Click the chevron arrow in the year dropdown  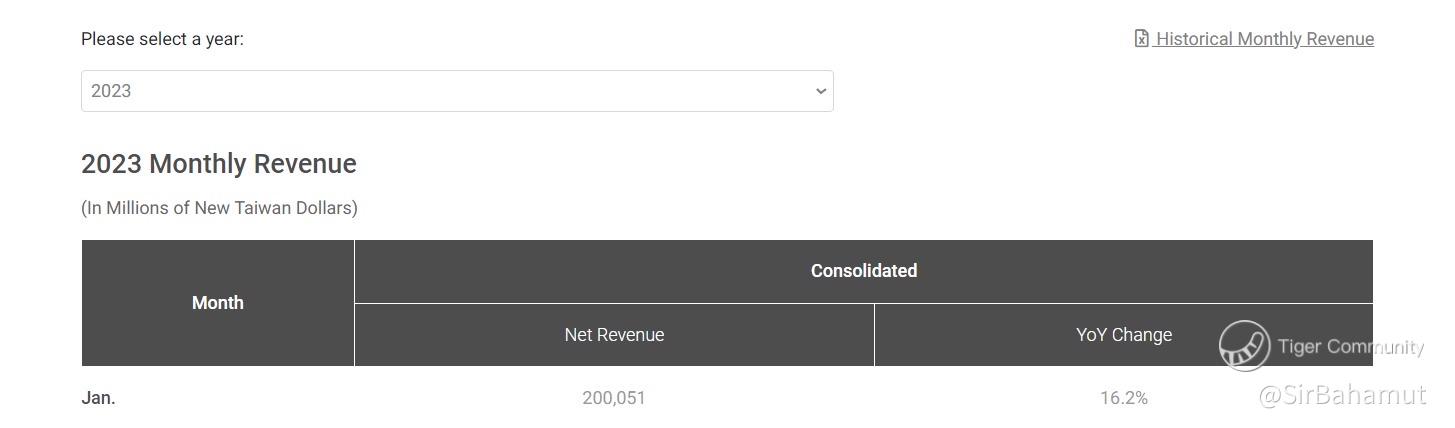(821, 91)
